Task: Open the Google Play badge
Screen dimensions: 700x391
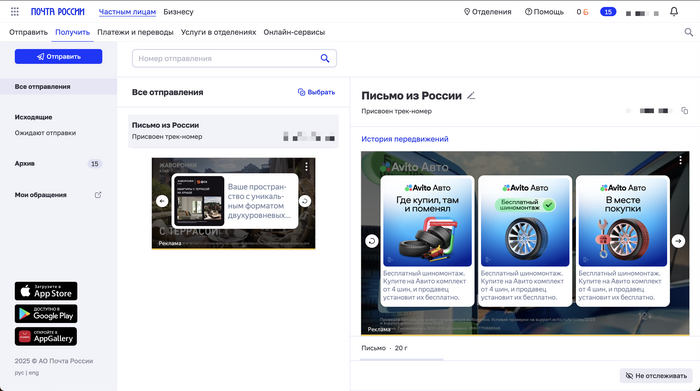Action: pyautogui.click(x=46, y=314)
